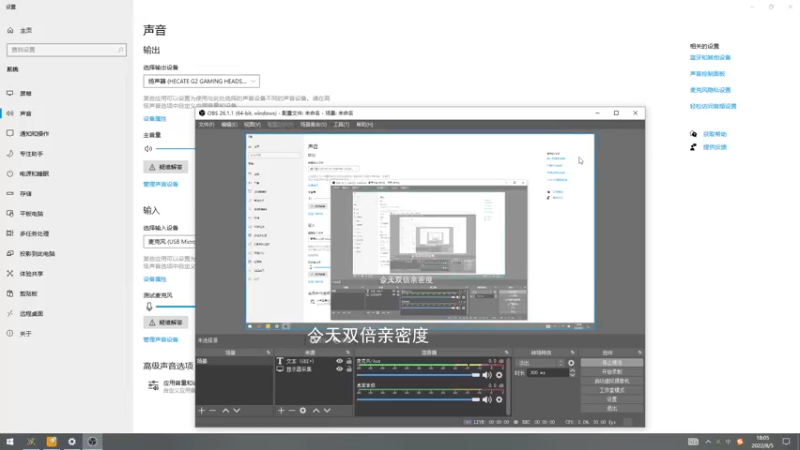Click the 300 ms duration field

pyautogui.click(x=547, y=373)
